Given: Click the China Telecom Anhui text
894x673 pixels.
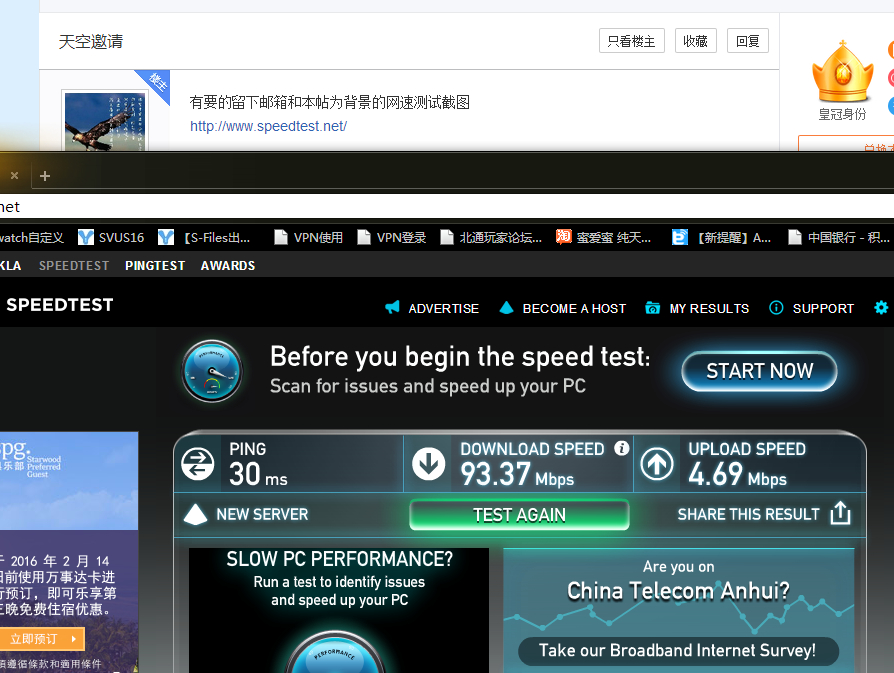Looking at the screenshot, I should [x=678, y=591].
